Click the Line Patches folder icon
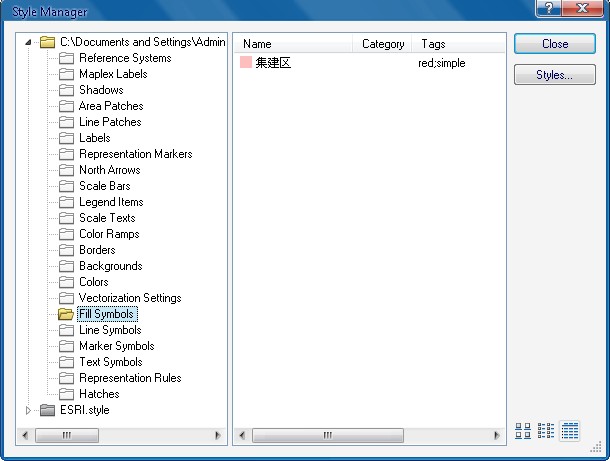 [67, 122]
